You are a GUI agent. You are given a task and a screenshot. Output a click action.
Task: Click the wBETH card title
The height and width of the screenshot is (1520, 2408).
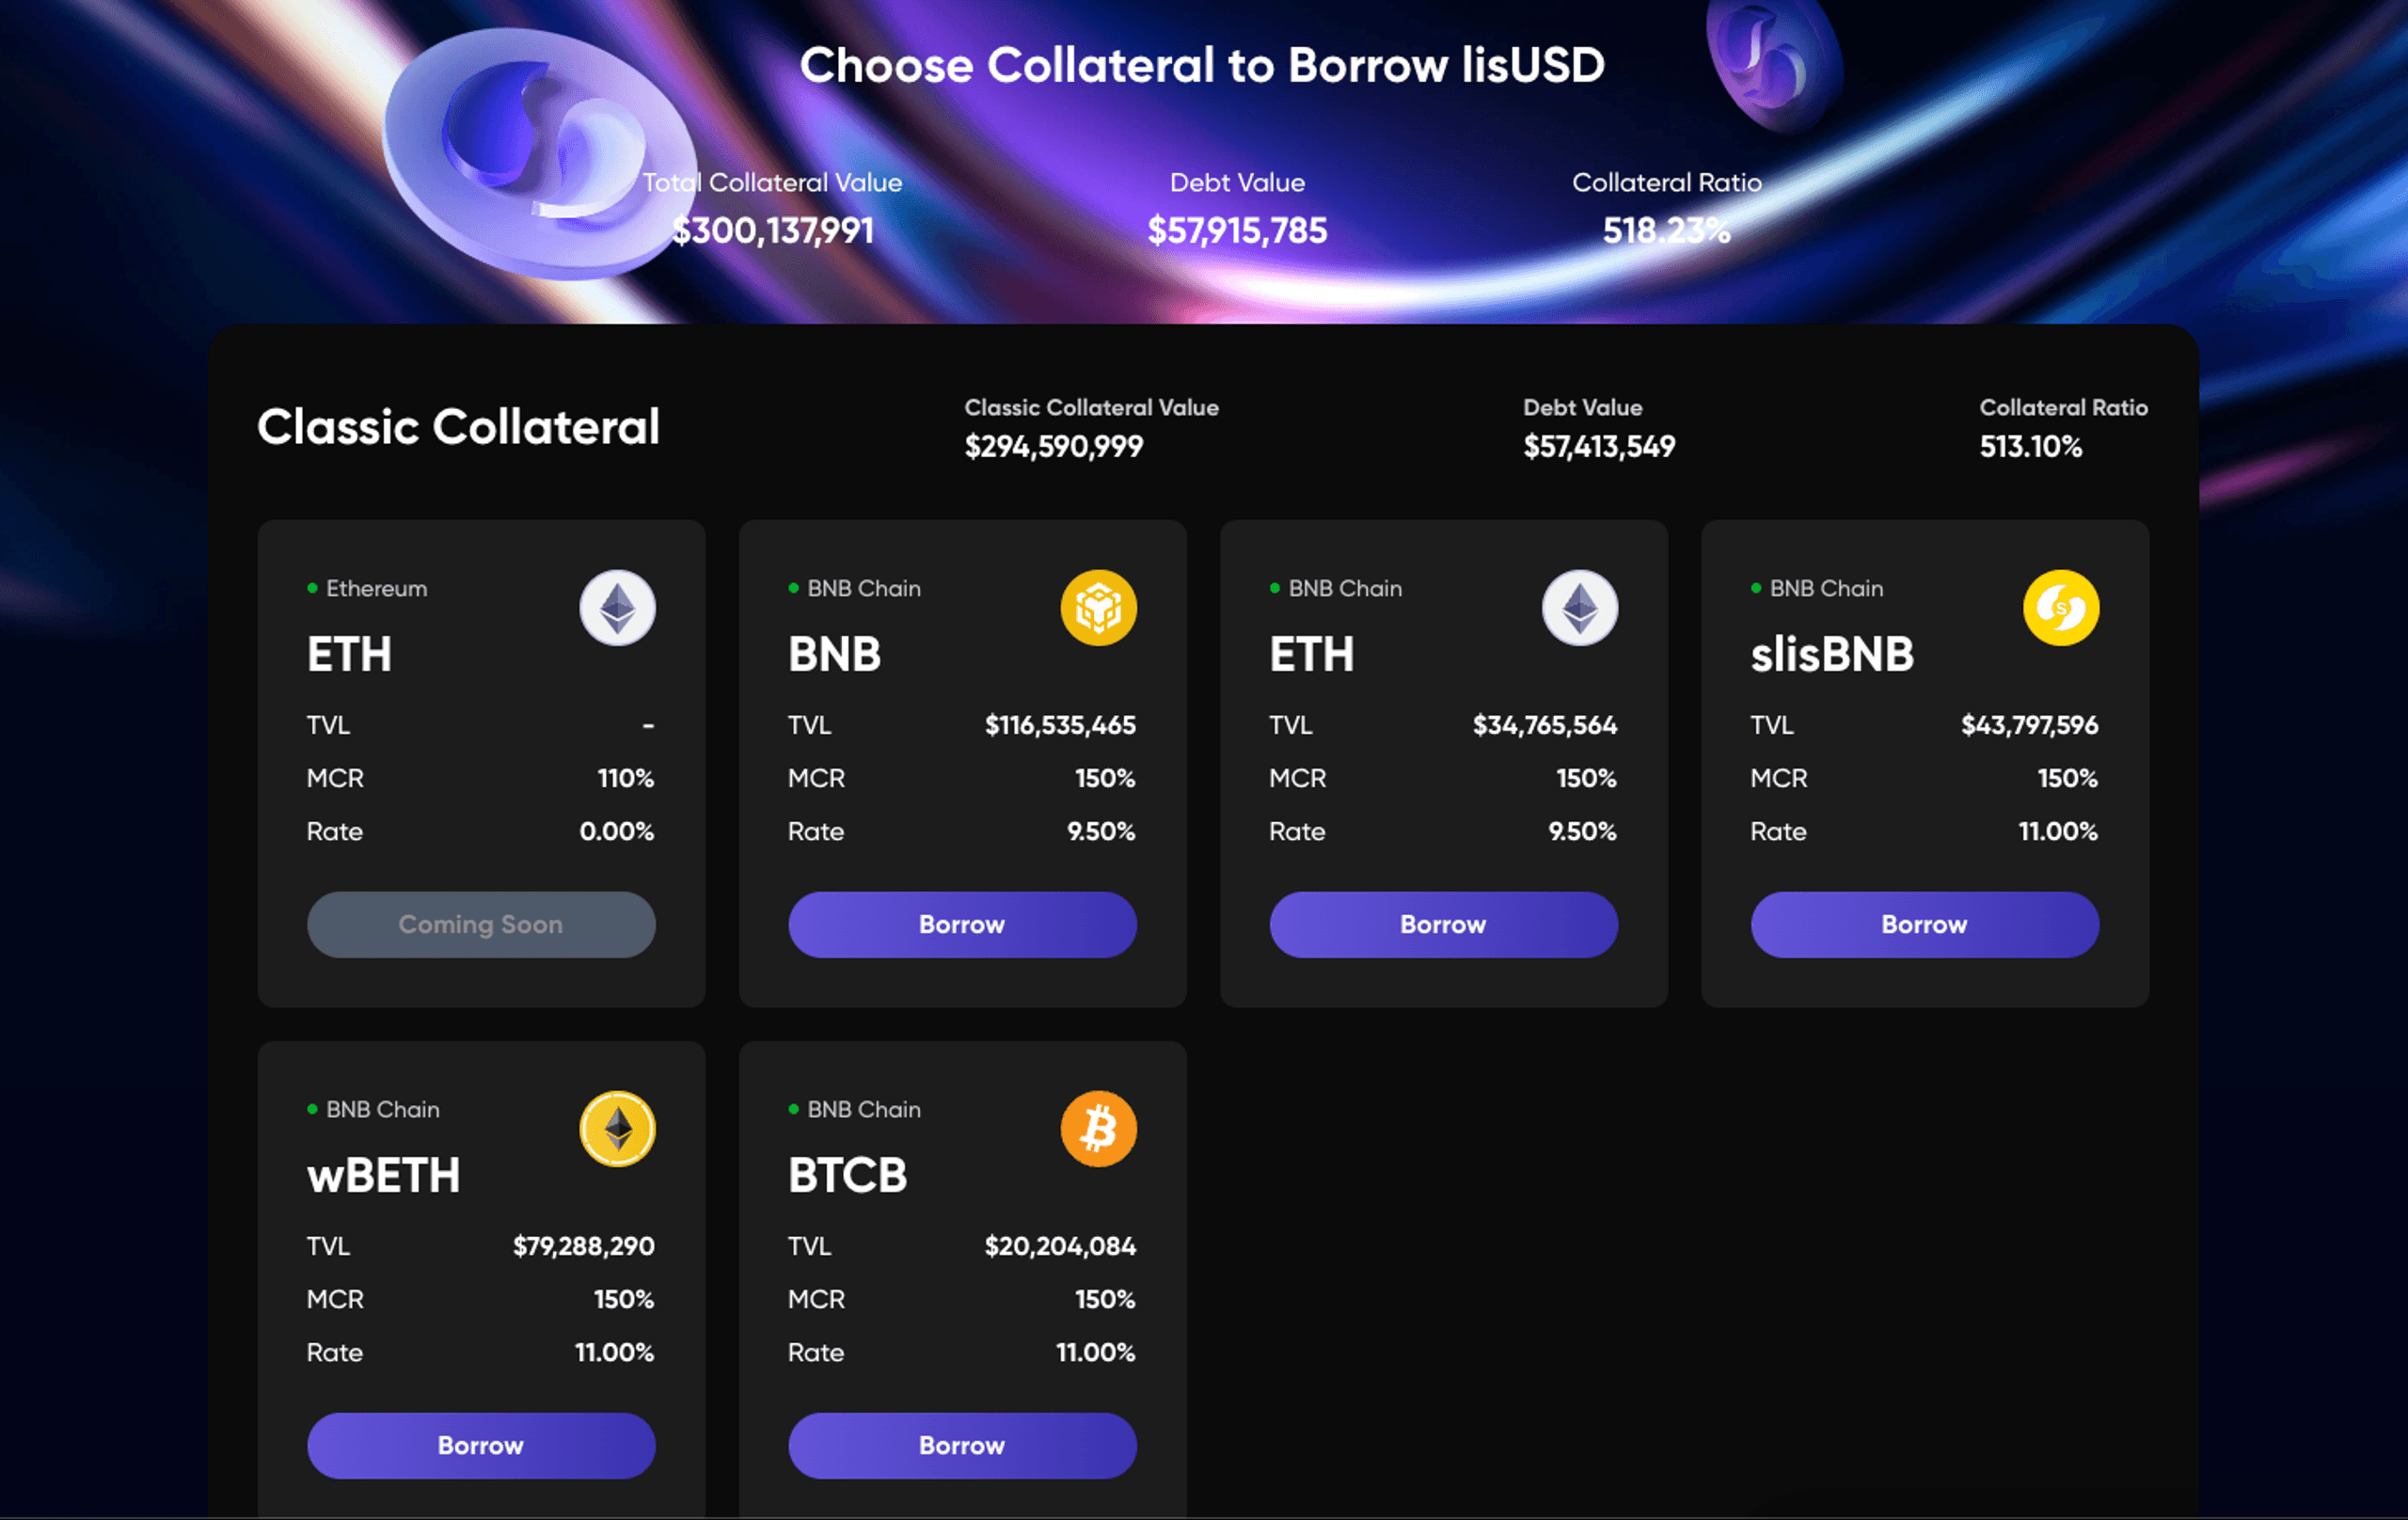383,1176
